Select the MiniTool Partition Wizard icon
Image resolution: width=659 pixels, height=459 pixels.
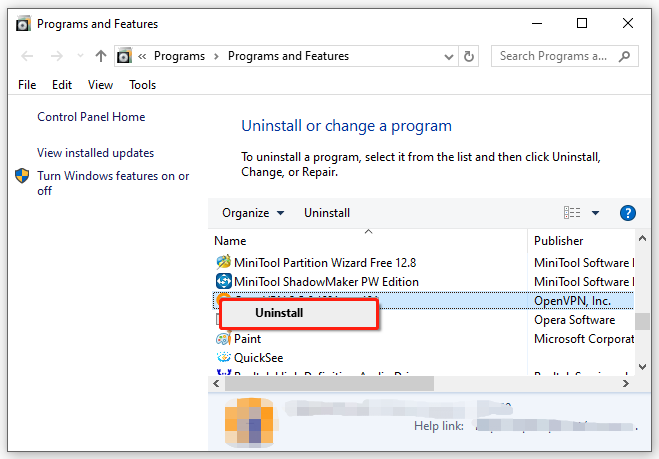[224, 262]
